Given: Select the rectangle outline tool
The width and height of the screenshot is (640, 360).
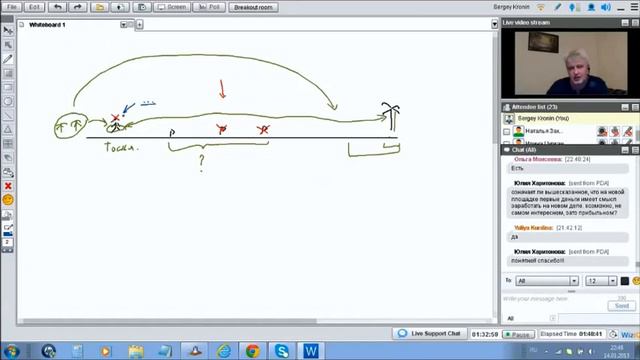Looking at the screenshot, I should 8,87.
